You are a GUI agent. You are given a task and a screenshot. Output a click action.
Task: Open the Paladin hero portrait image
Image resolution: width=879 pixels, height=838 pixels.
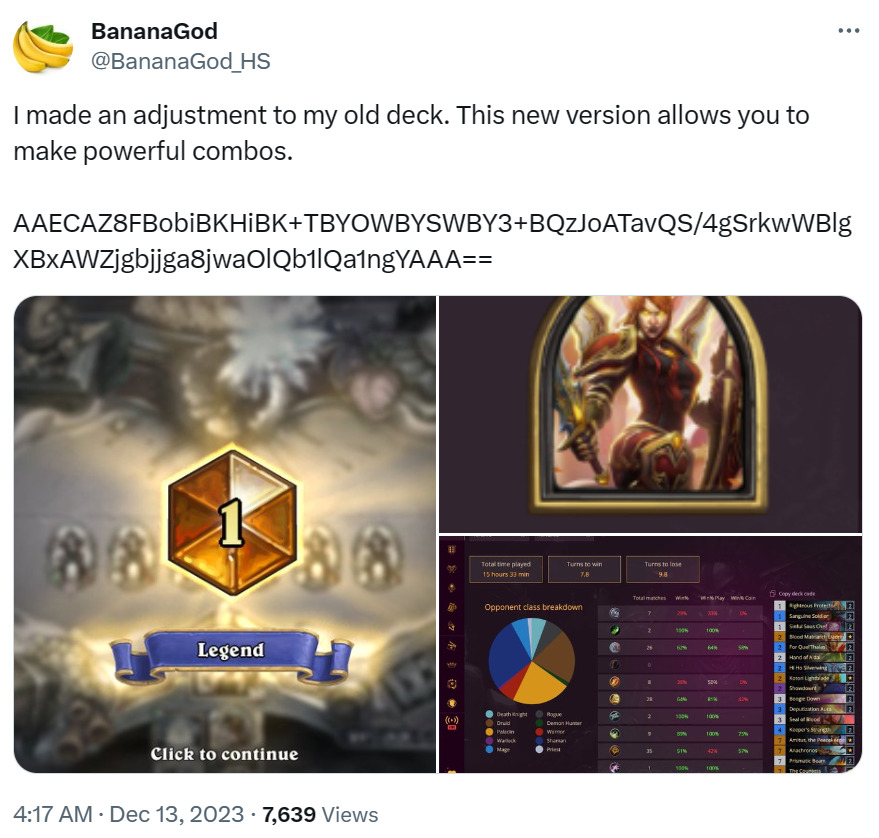650,414
